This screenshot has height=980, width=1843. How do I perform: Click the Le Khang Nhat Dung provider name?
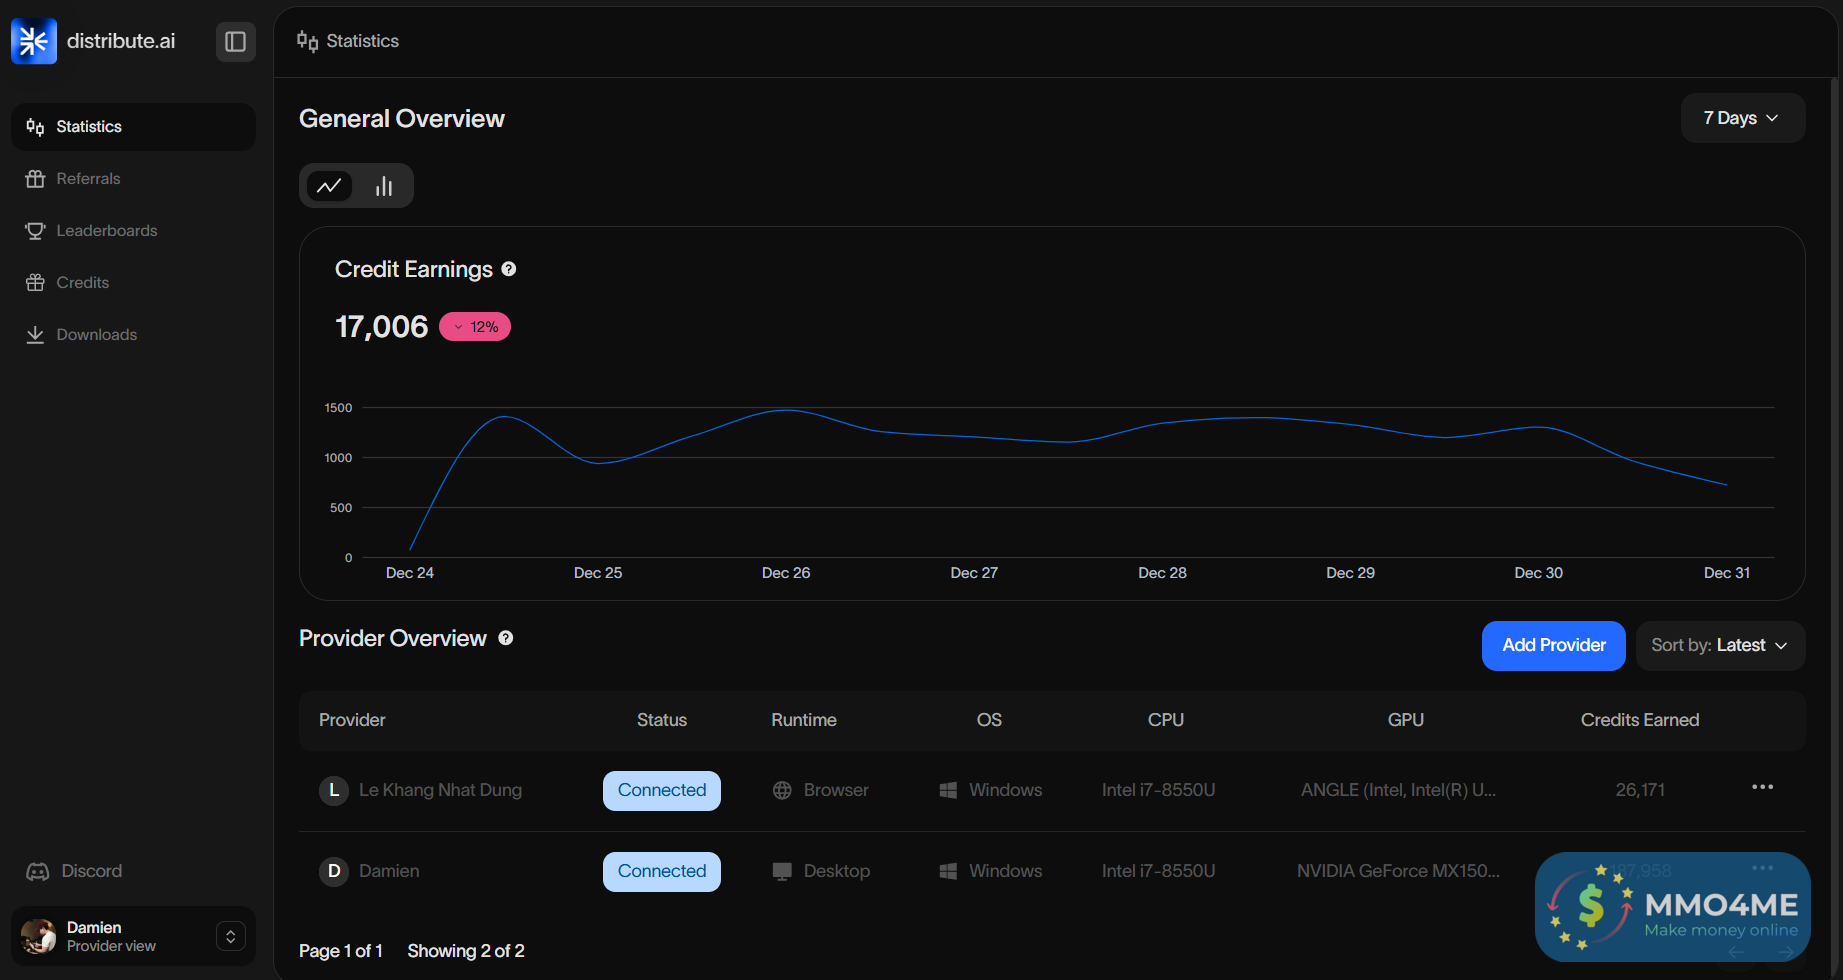click(440, 790)
